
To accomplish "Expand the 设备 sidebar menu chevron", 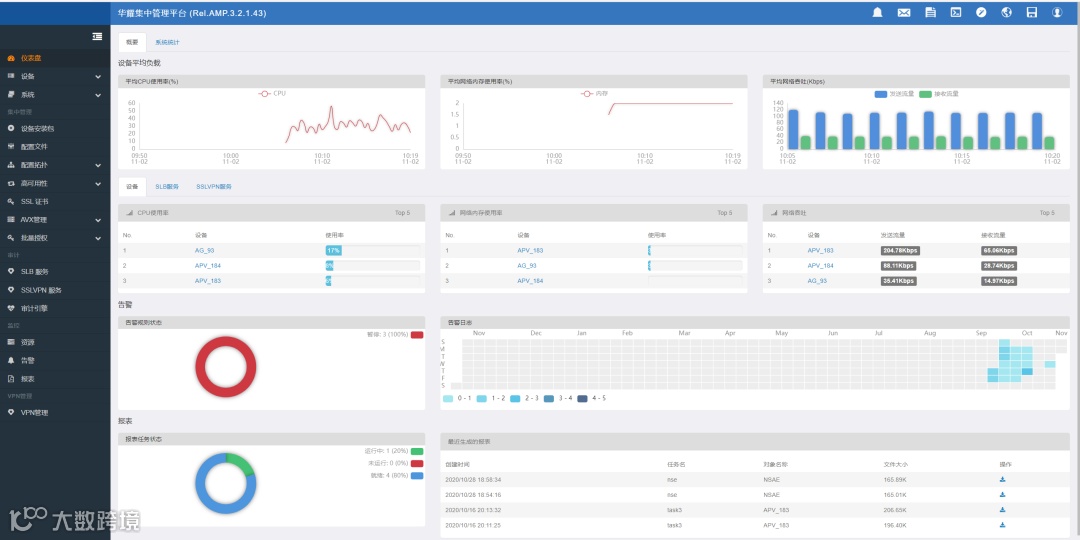I will click(98, 76).
